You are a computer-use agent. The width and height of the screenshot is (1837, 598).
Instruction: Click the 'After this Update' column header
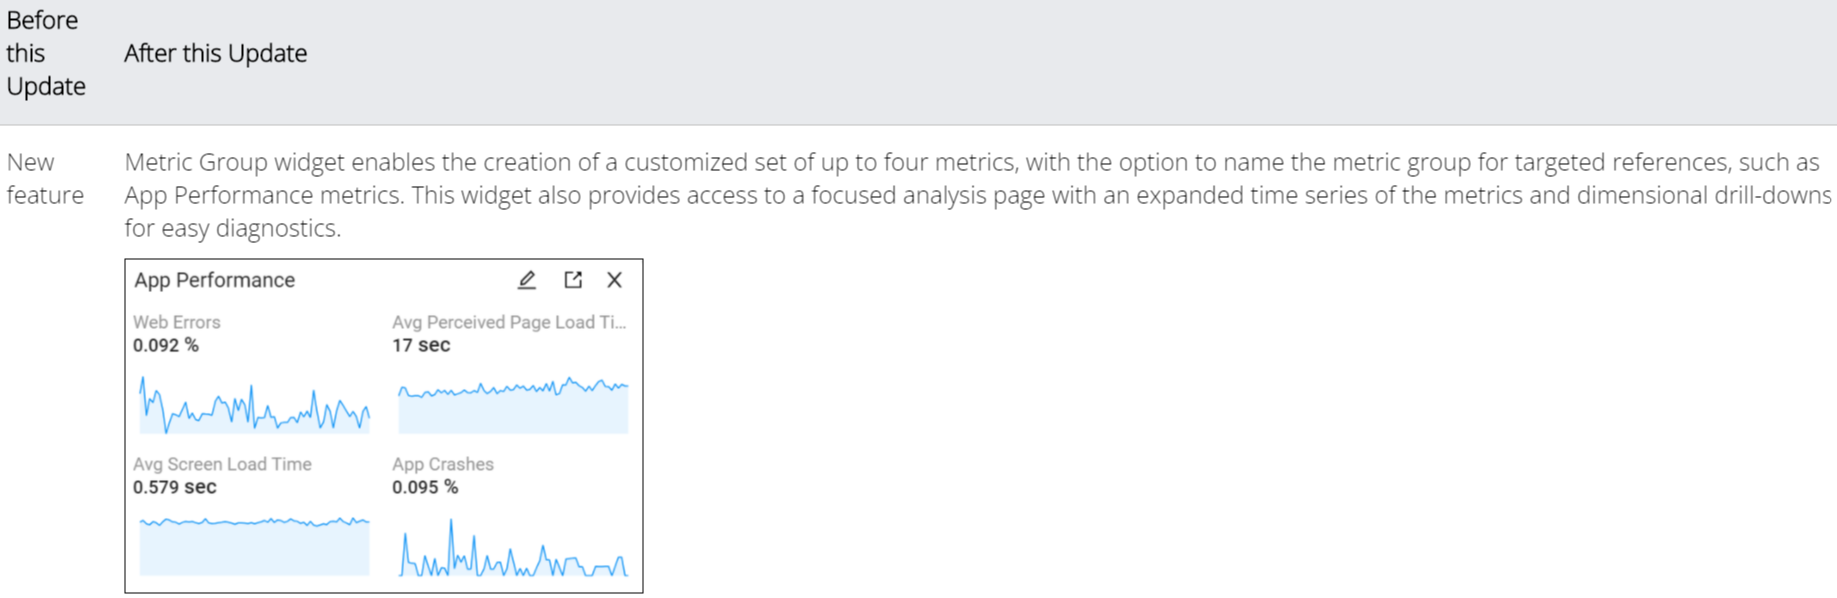click(215, 53)
